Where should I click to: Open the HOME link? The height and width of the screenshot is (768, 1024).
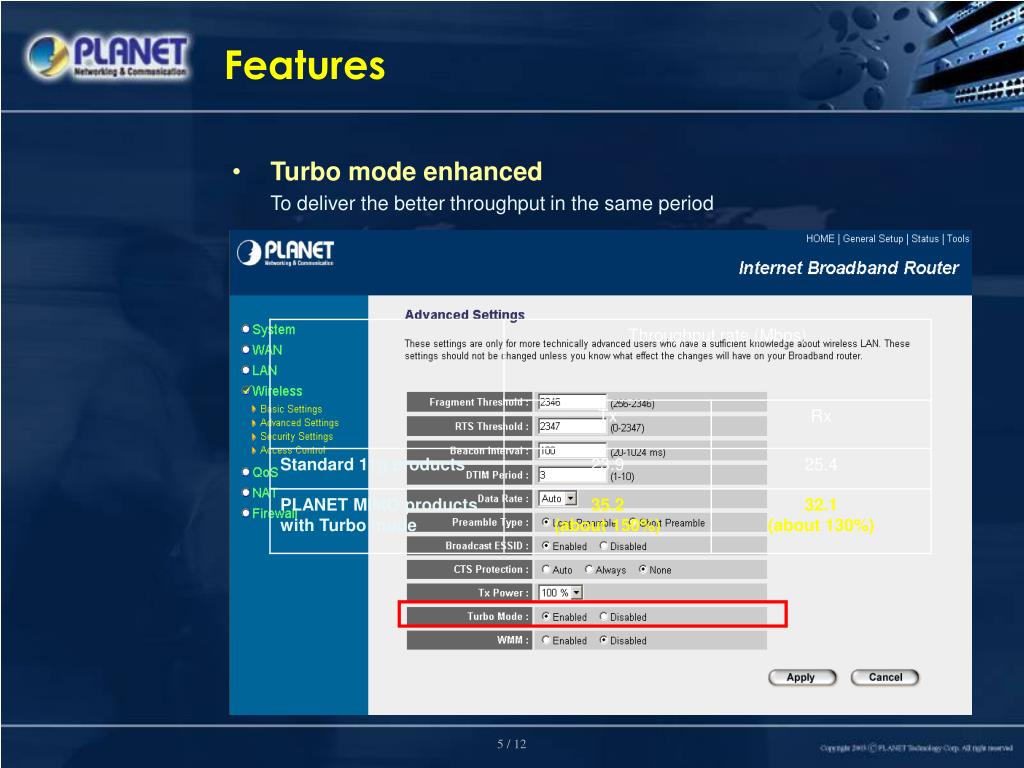[x=820, y=238]
